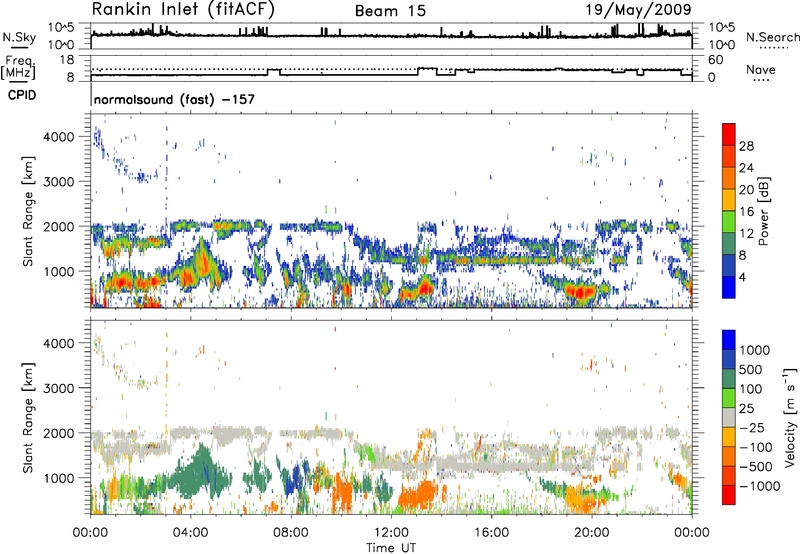
Task: Click the '-1000' label on velocity colorbar
Action: [759, 486]
